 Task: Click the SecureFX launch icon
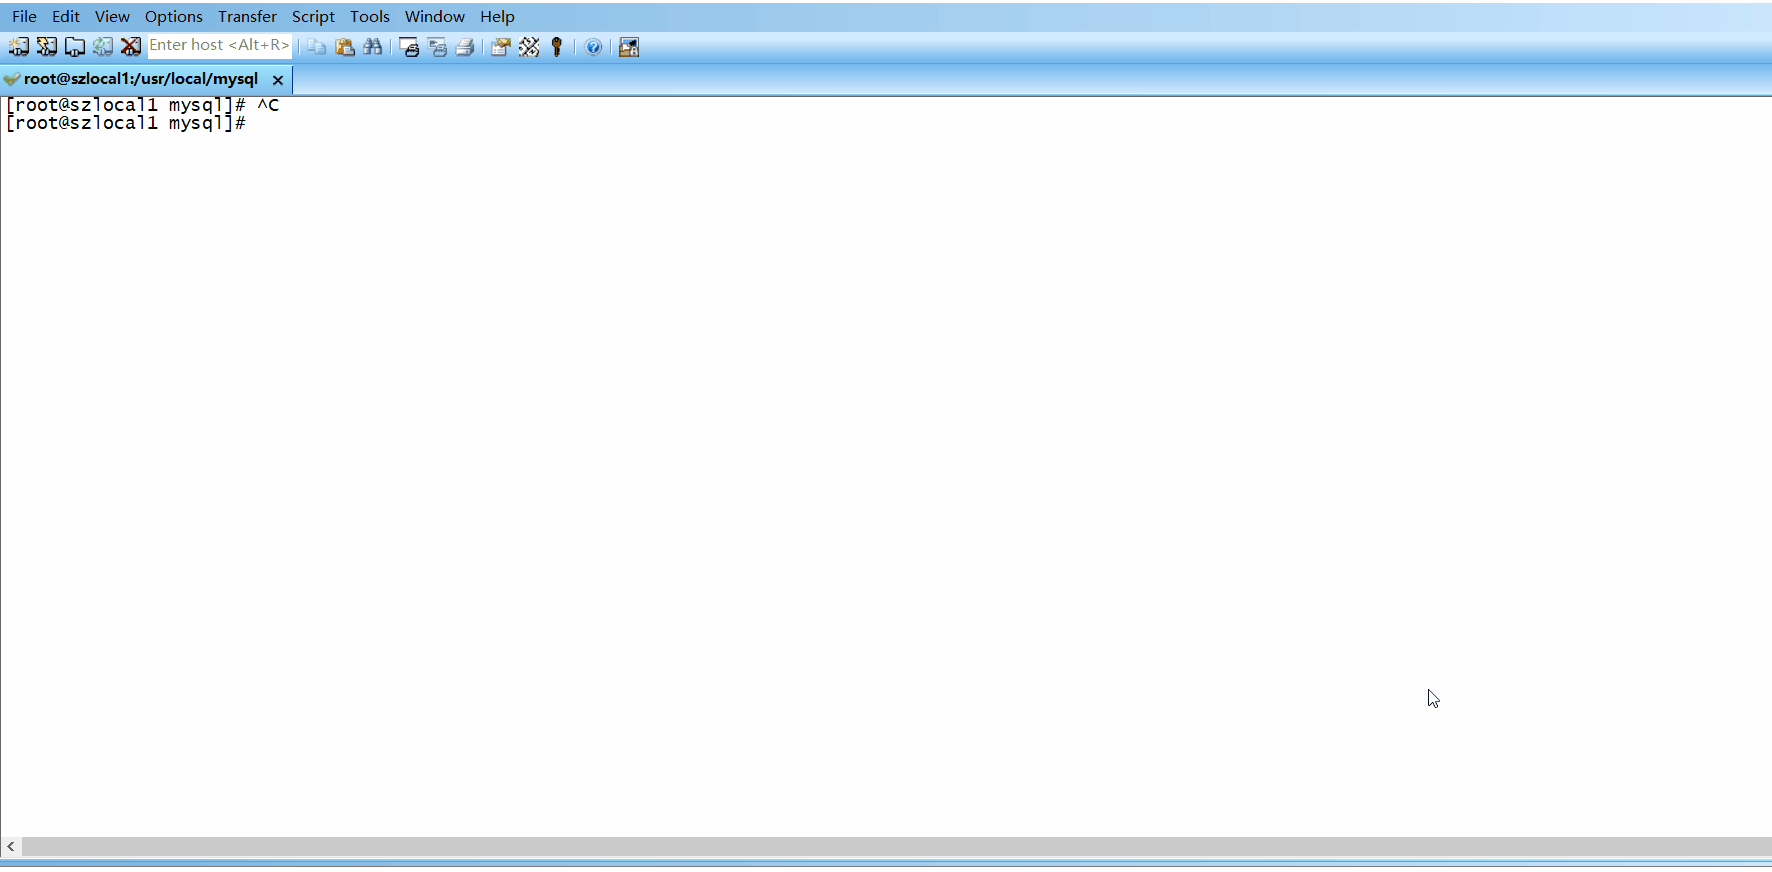[629, 47]
